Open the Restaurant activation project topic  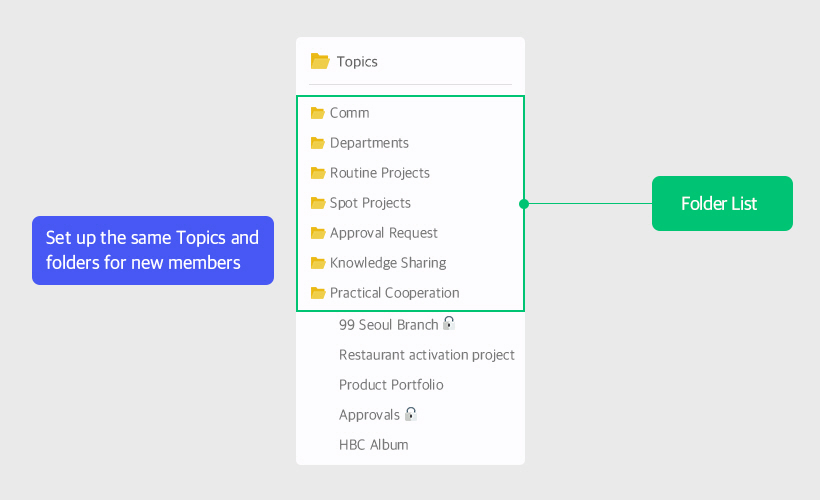tap(427, 355)
